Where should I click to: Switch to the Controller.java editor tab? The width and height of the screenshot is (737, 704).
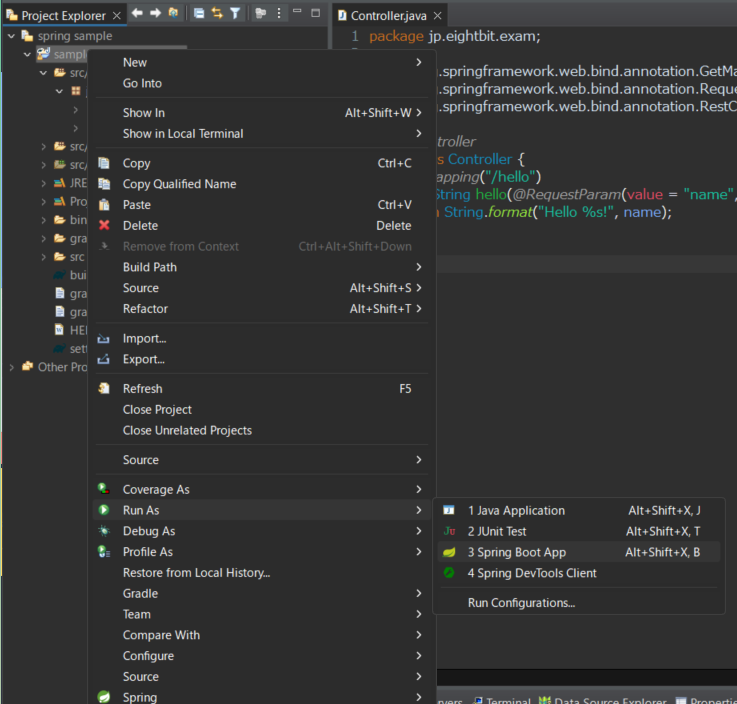(x=388, y=16)
